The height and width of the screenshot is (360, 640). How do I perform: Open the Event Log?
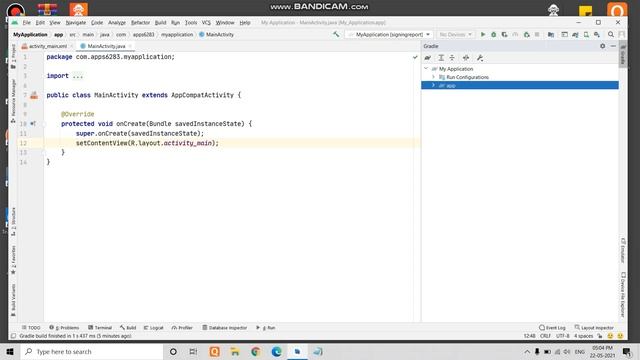[x=552, y=328]
